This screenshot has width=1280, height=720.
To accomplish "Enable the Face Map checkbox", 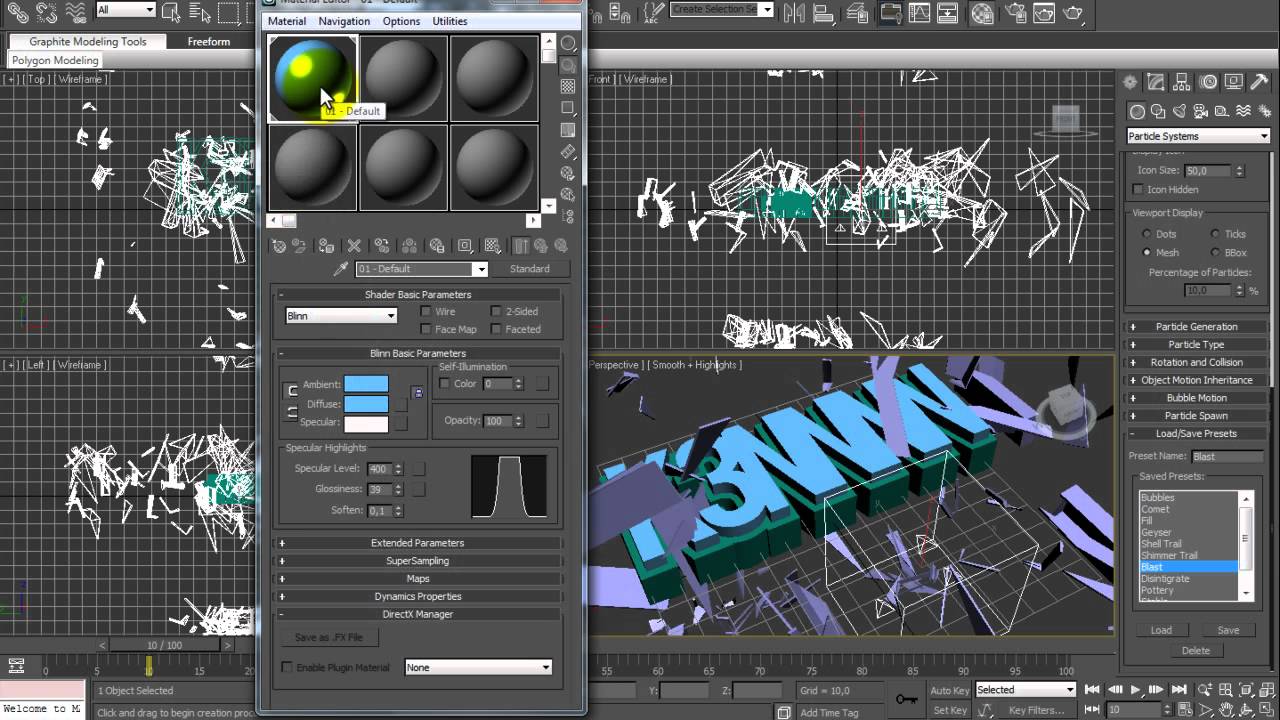I will click(x=426, y=329).
